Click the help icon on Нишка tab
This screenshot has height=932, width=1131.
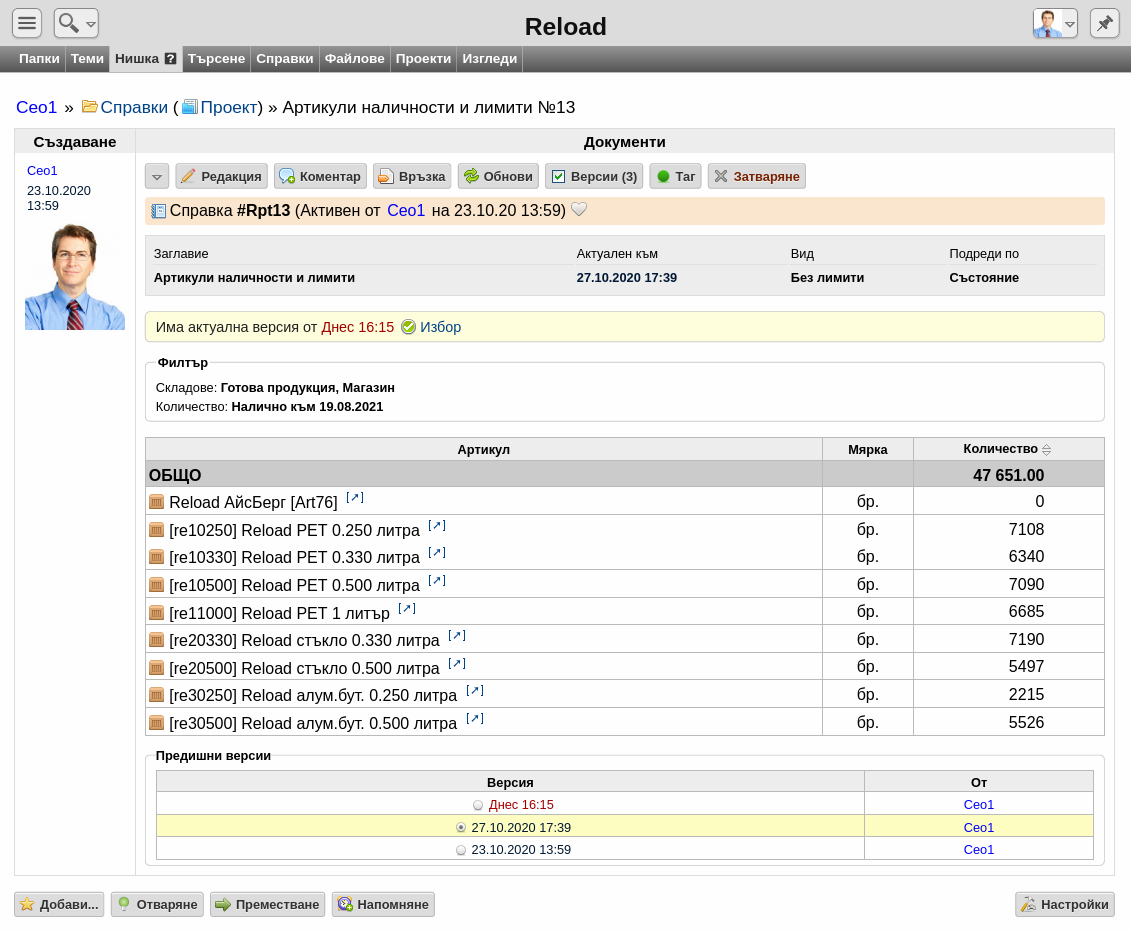tap(170, 59)
